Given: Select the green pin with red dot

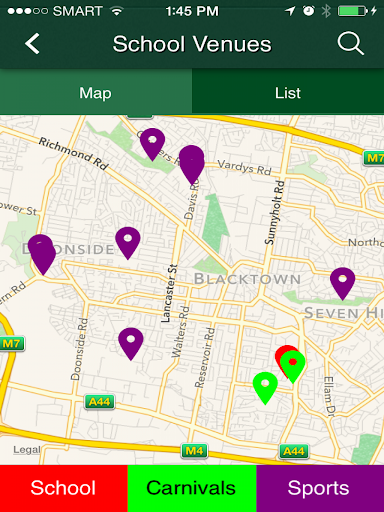Looking at the screenshot, I should point(293,367).
